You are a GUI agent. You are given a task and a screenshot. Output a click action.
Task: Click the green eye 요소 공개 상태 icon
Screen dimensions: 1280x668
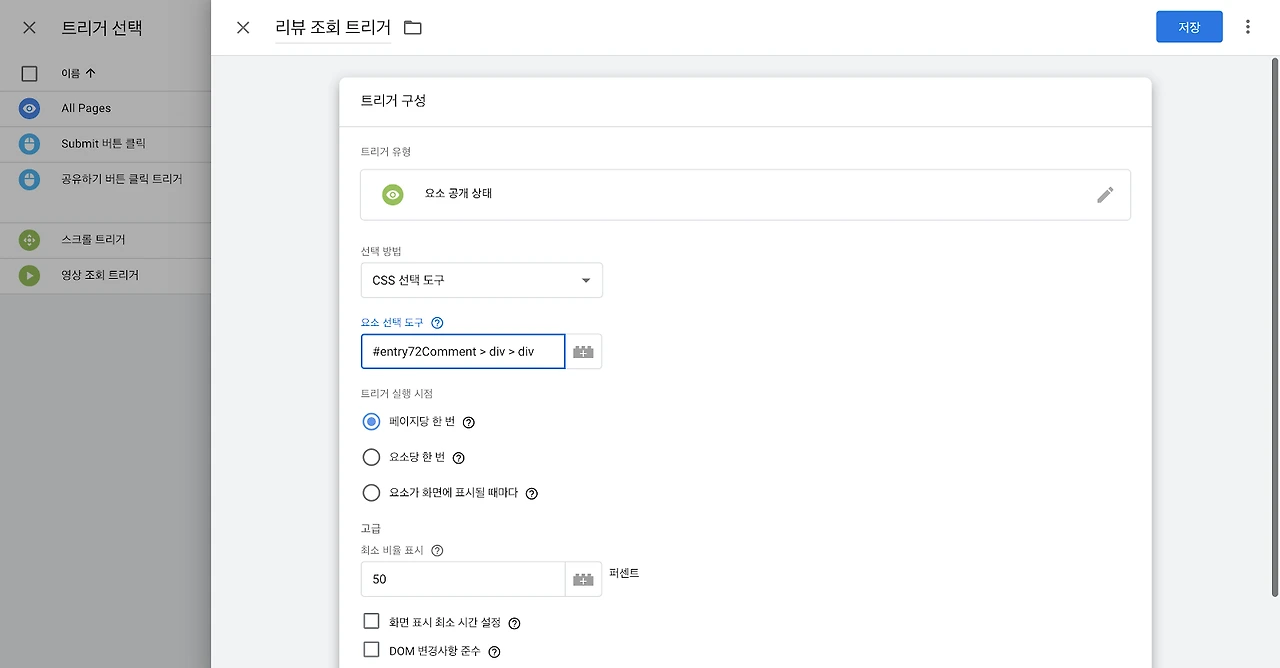pos(393,194)
